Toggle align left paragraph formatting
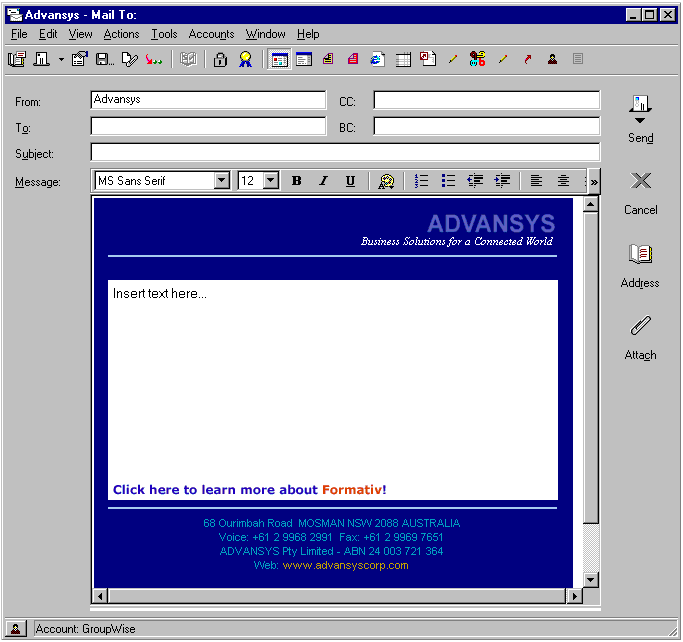The image size is (683, 642). click(536, 181)
